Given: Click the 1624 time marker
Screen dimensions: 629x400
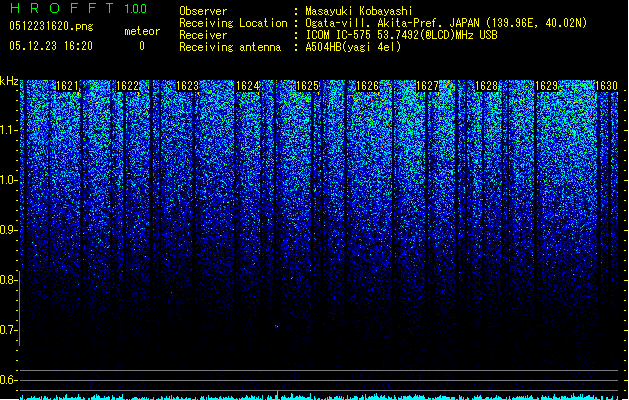Looking at the screenshot, I should click(248, 86).
